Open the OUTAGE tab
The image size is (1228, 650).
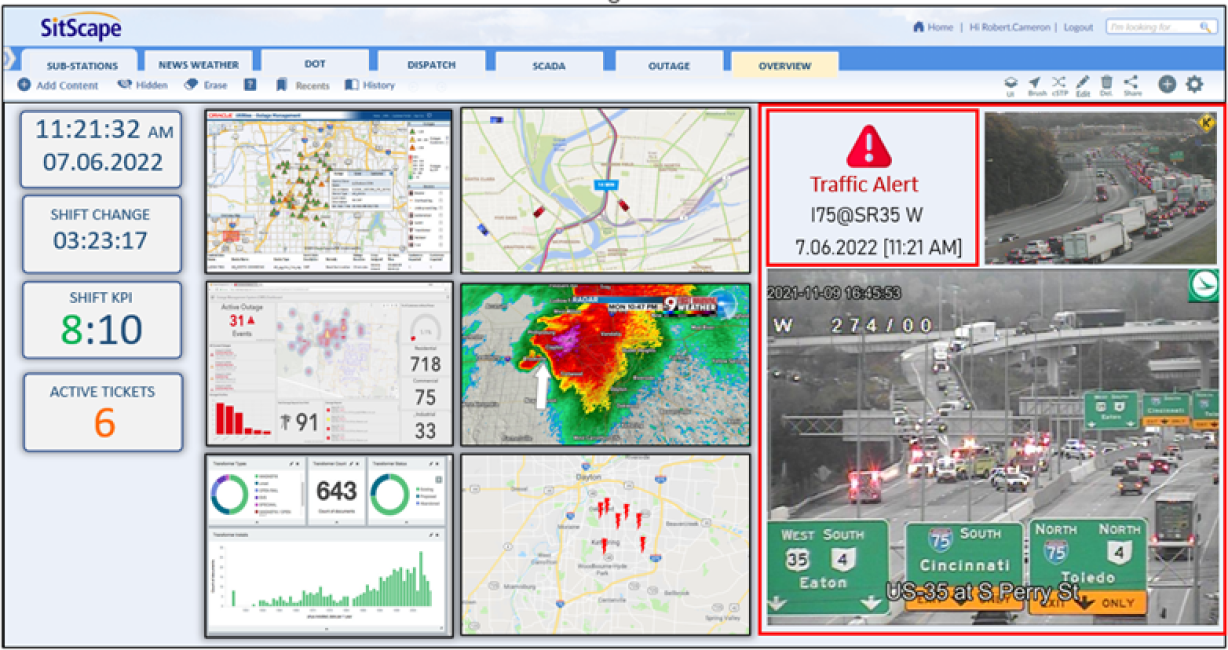click(x=668, y=66)
